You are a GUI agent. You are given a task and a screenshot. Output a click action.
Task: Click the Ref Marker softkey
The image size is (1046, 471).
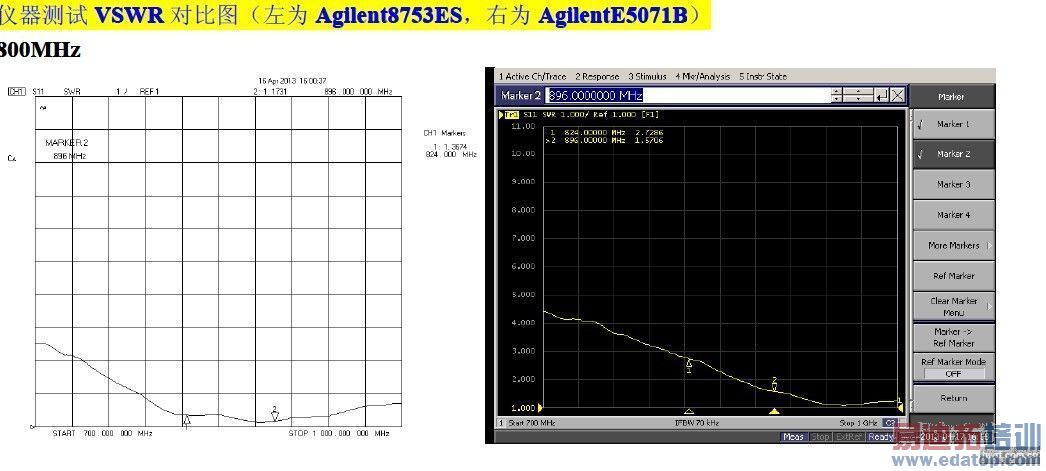(953, 276)
